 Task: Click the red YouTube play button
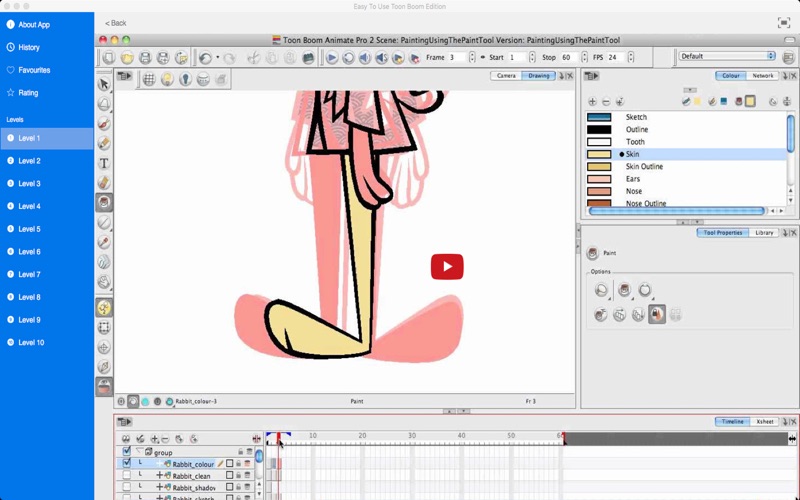point(447,266)
